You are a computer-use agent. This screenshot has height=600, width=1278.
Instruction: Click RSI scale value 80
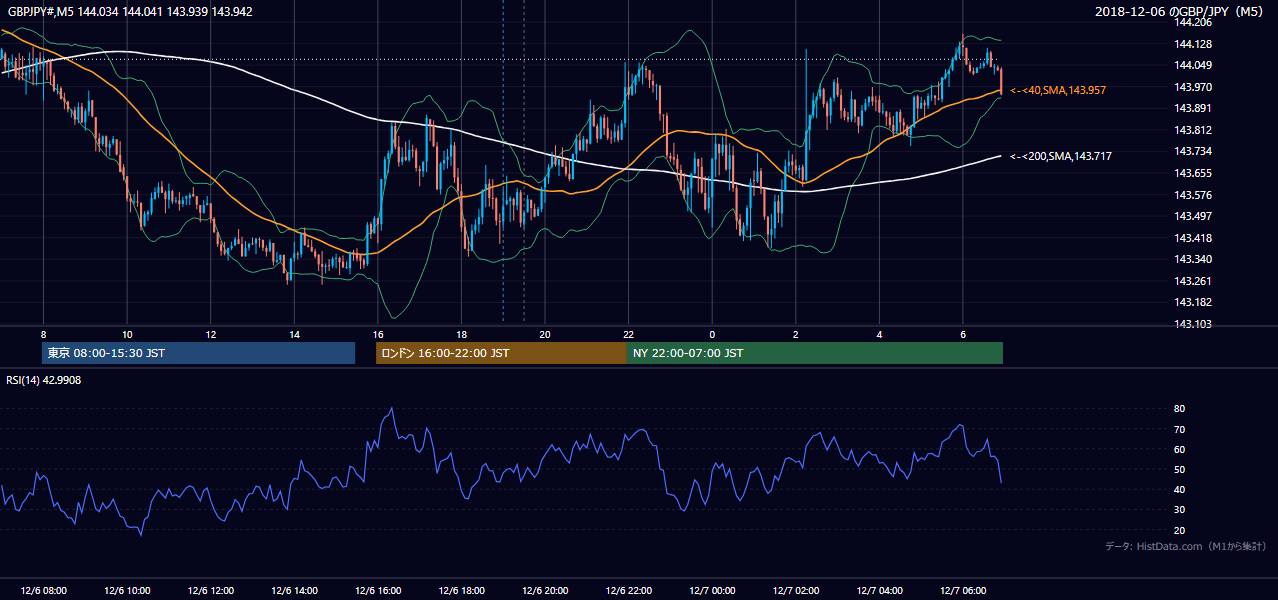[1180, 409]
